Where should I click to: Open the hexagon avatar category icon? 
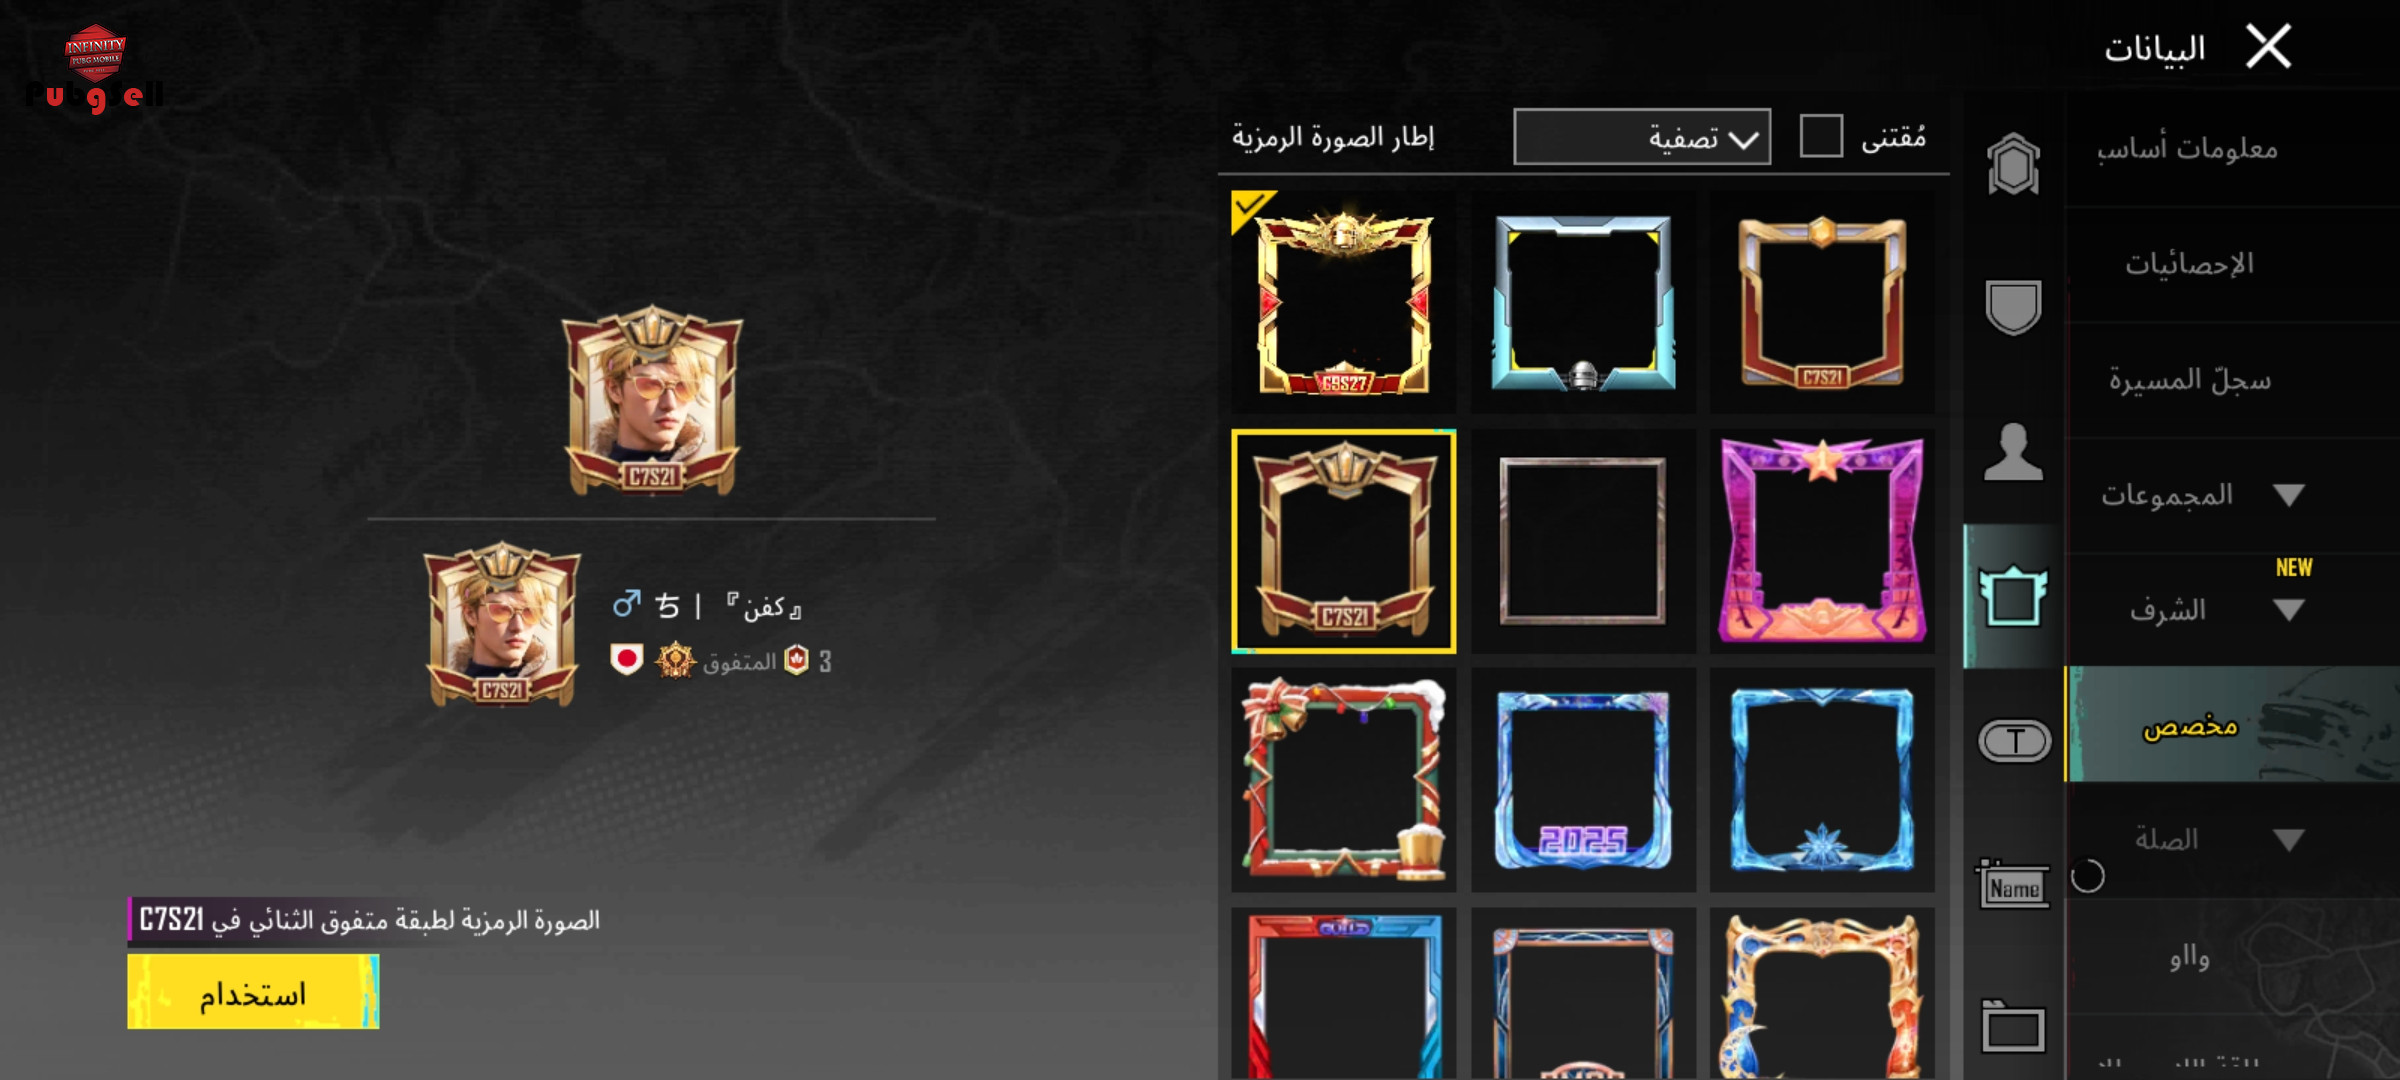coord(2013,164)
